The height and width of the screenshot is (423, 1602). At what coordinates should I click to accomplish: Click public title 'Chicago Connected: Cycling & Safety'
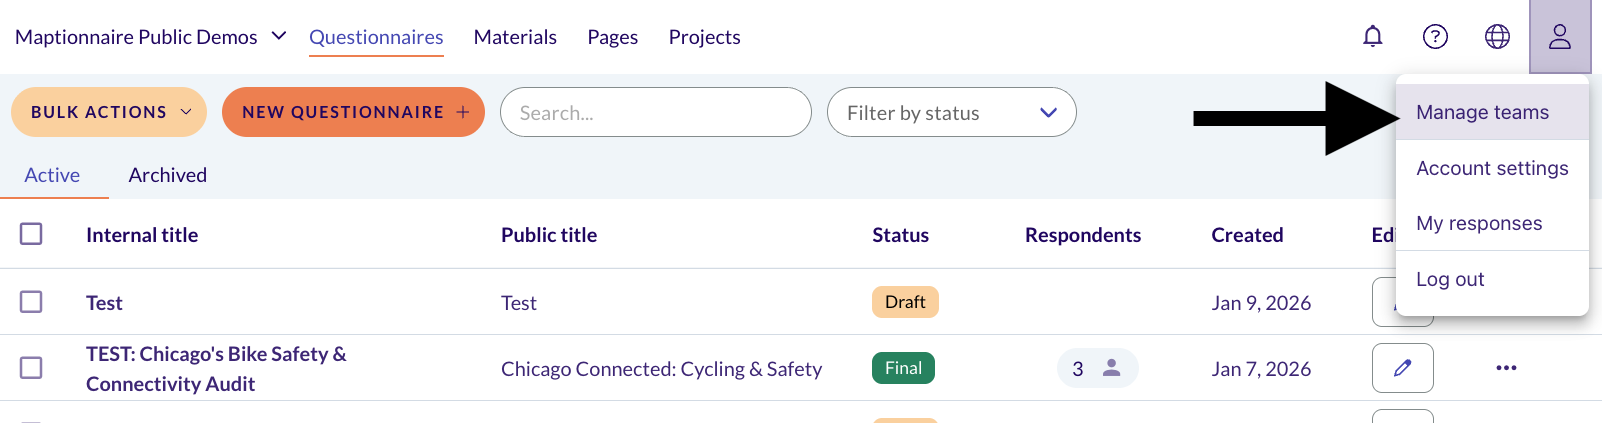pos(661,369)
